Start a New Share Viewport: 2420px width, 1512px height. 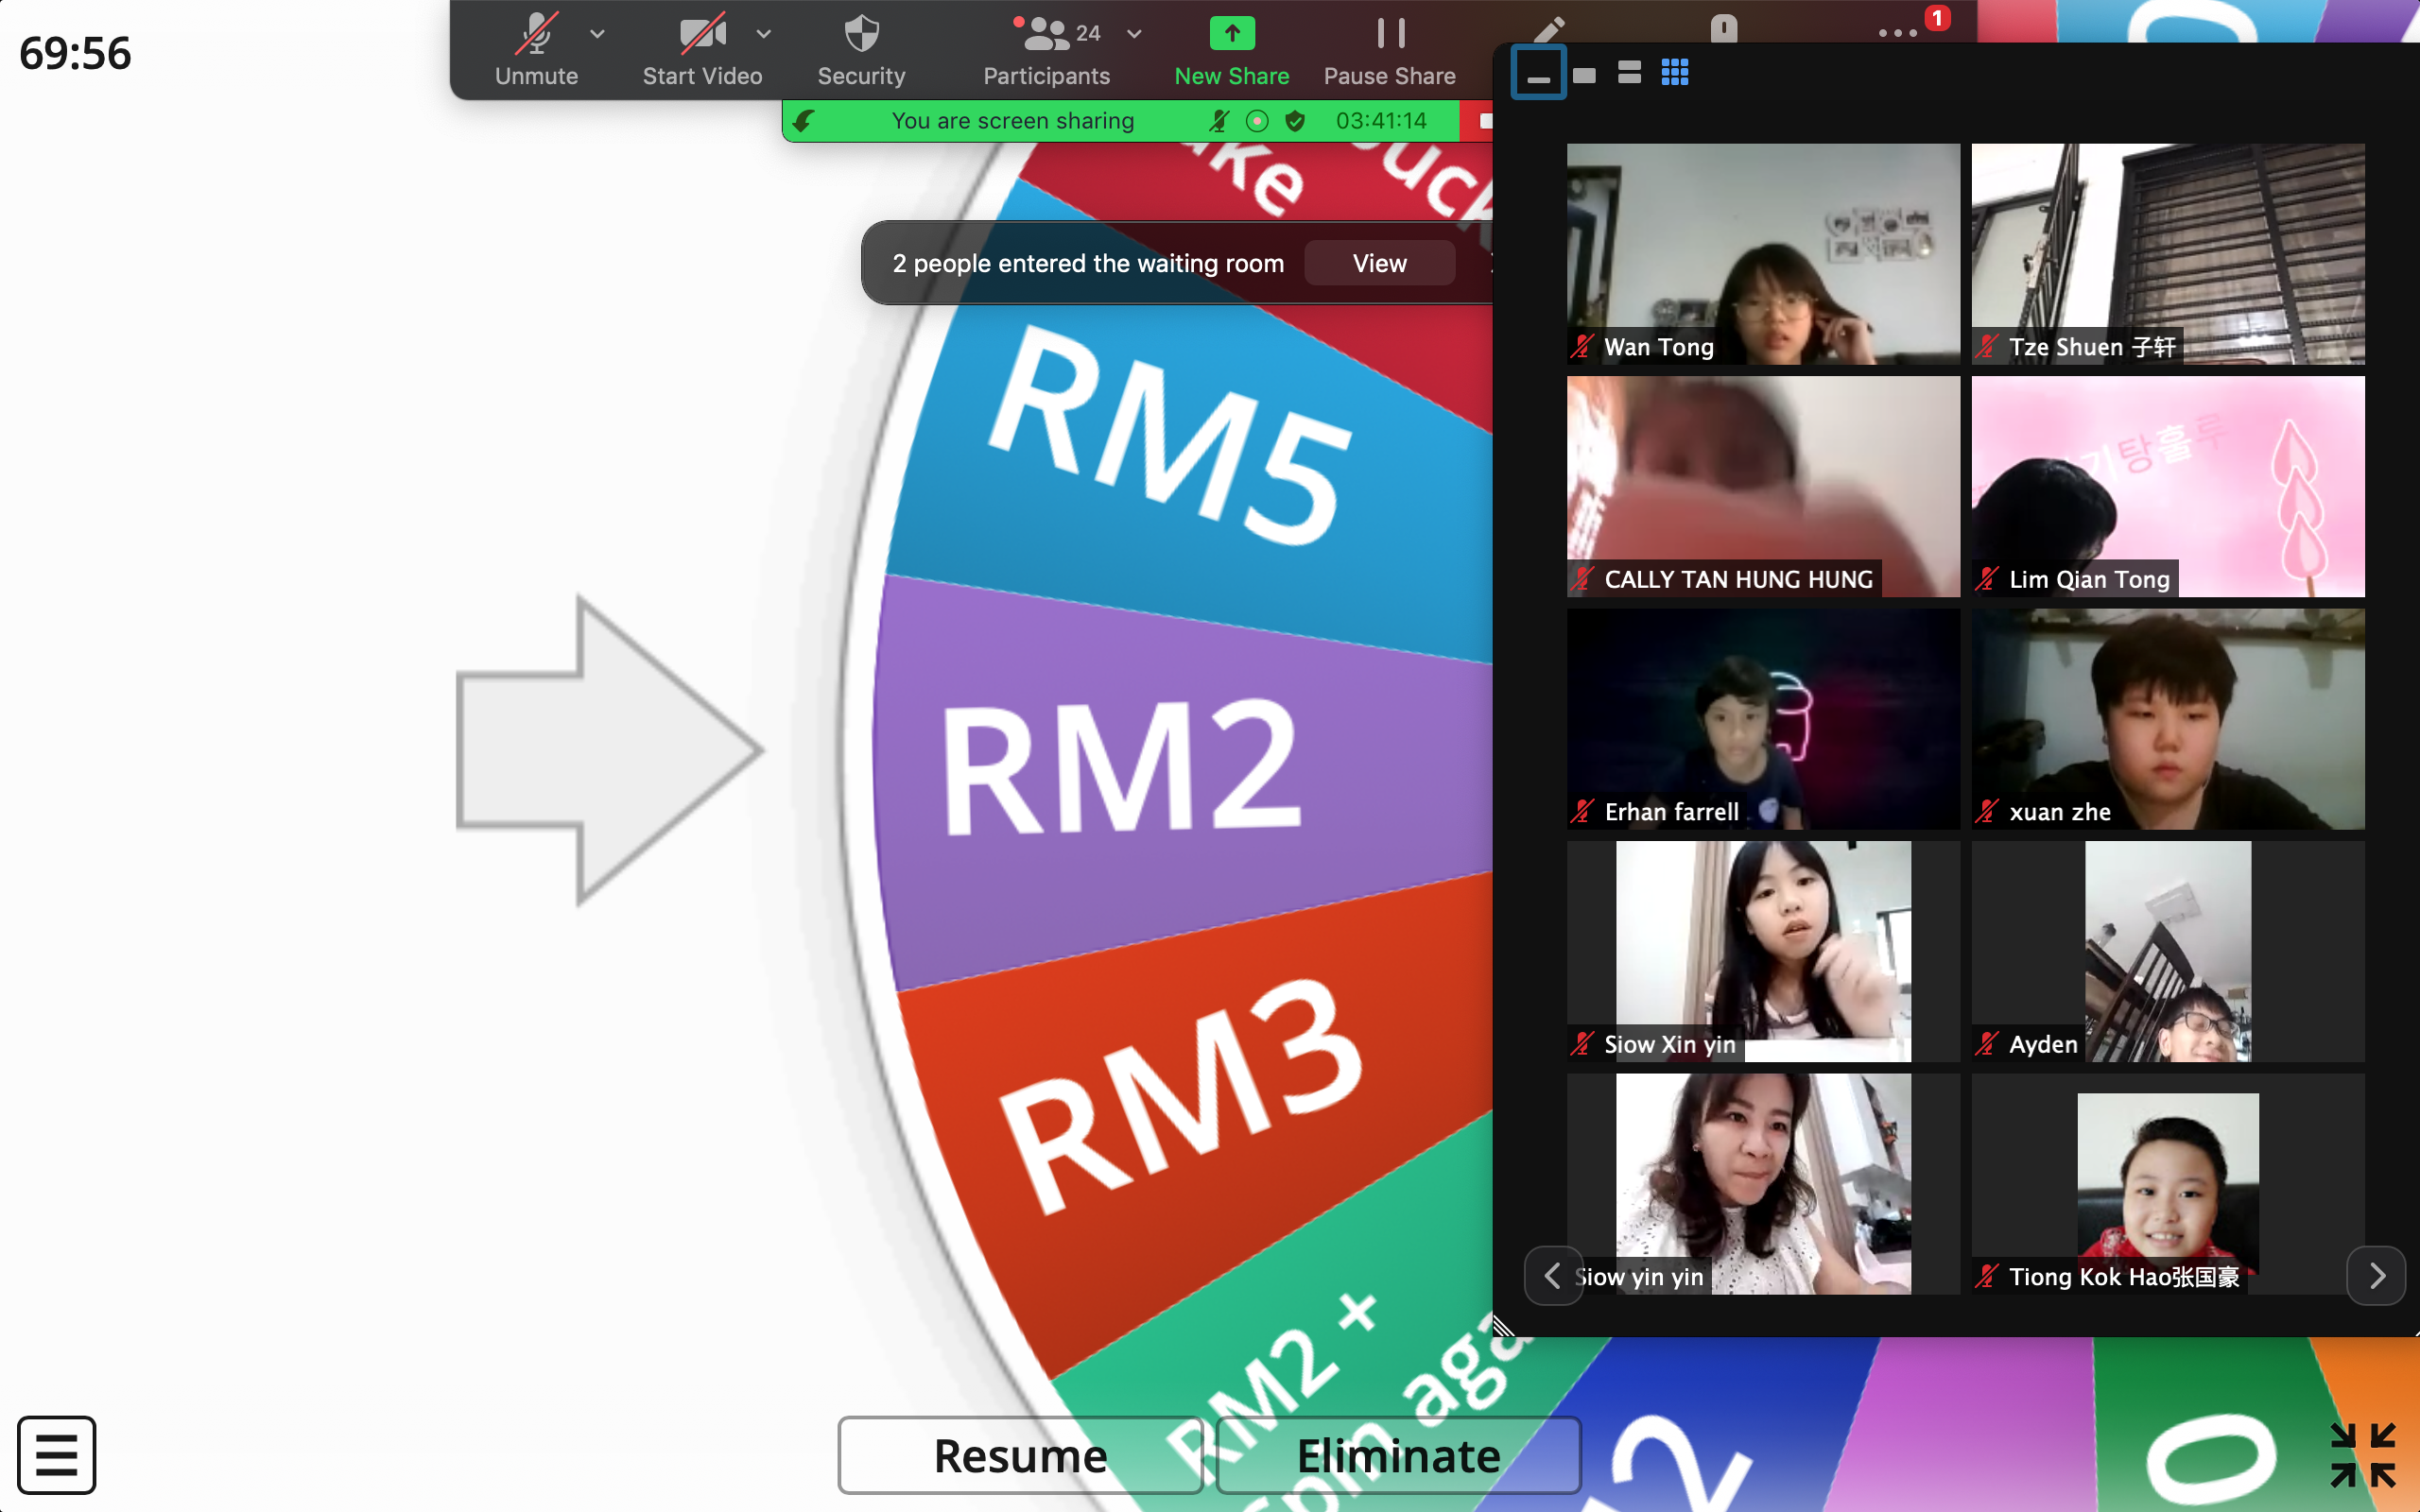click(1232, 50)
